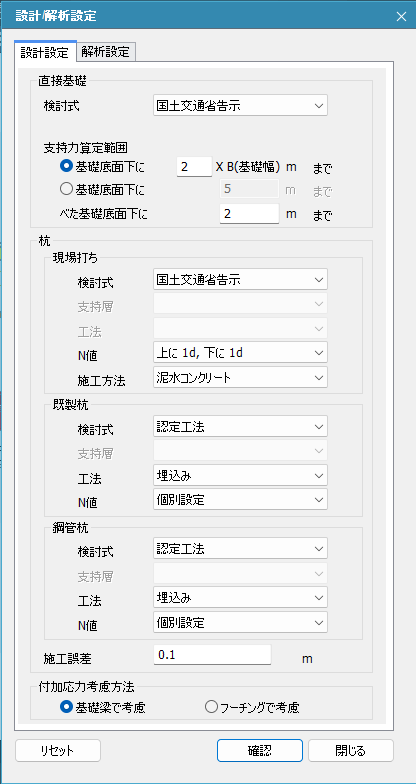
Task: Open 鋼管杭 検討式 dropdown
Action: coord(240,548)
